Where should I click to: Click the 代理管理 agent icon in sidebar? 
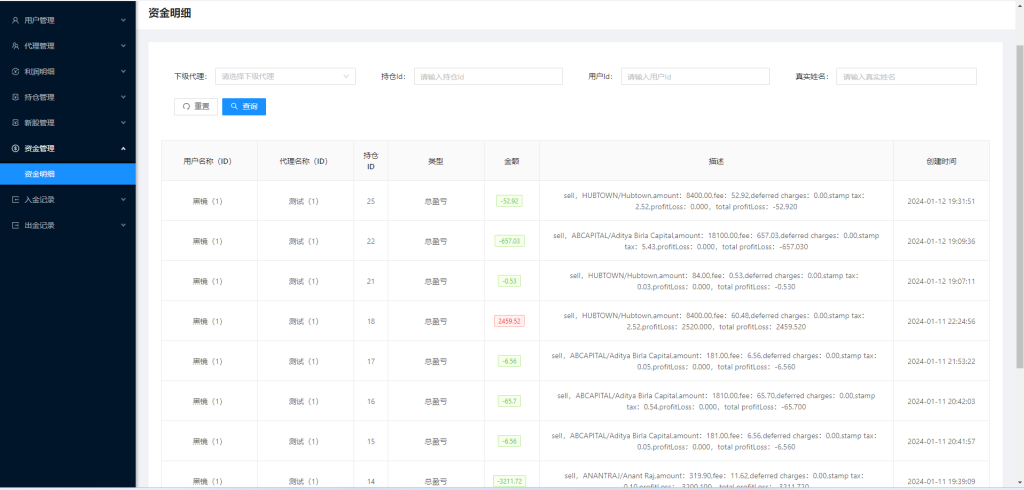15,46
